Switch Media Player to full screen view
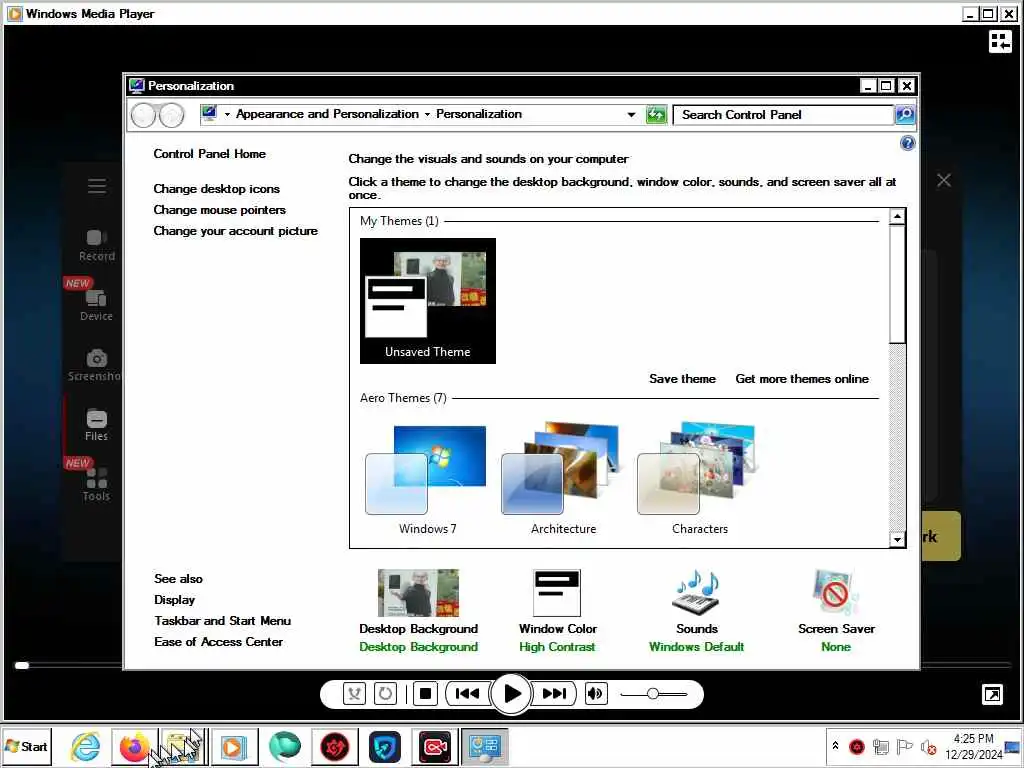The width and height of the screenshot is (1024, 768). pyautogui.click(x=992, y=694)
